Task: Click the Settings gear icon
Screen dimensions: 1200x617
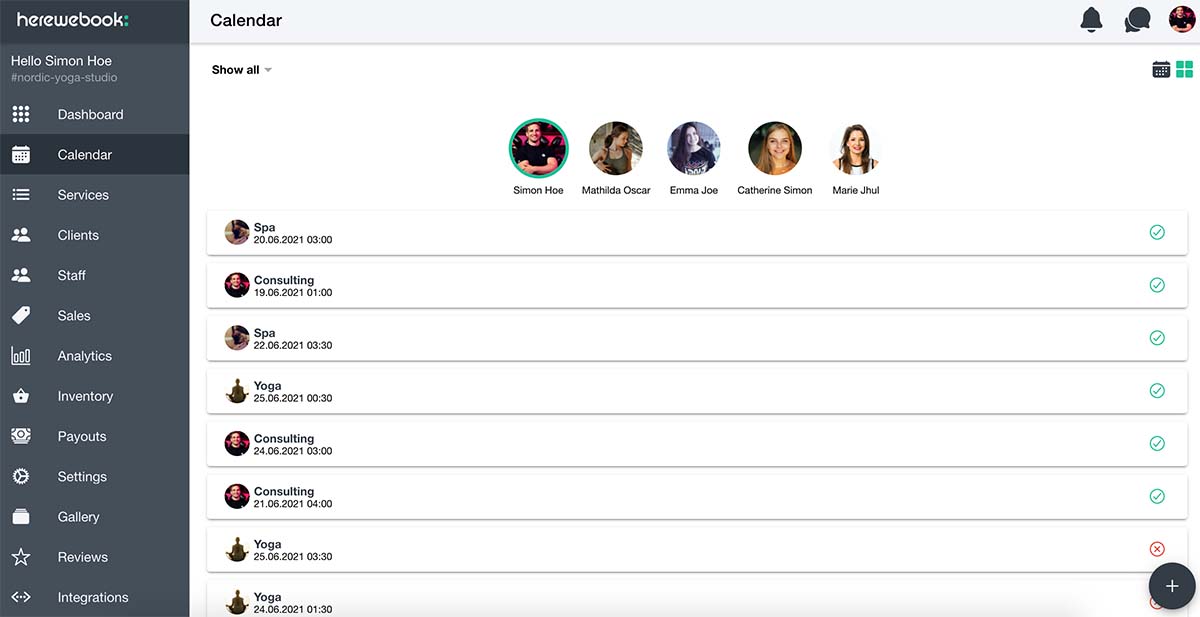Action: [21, 477]
